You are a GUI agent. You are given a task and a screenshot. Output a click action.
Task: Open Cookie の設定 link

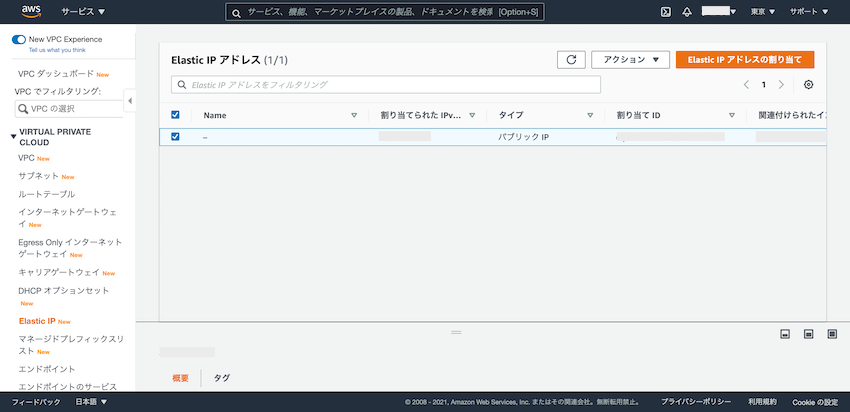coord(815,402)
